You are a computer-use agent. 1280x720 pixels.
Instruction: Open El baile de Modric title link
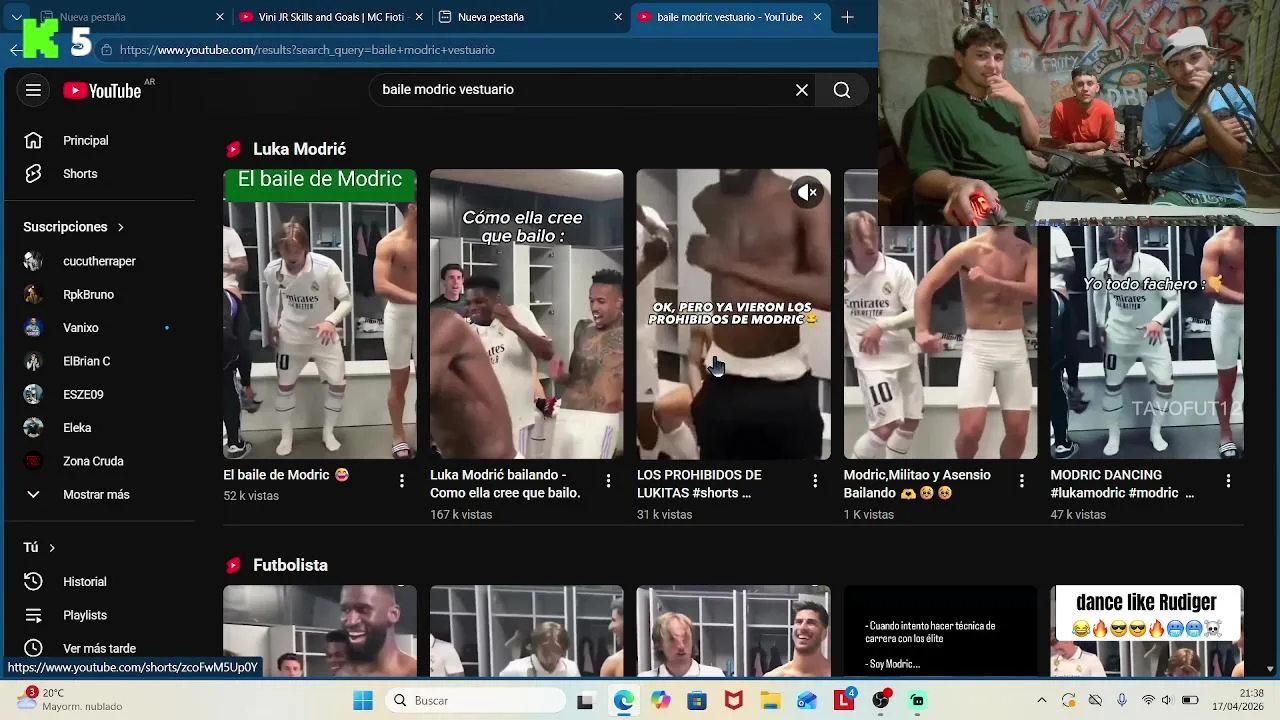pos(286,475)
